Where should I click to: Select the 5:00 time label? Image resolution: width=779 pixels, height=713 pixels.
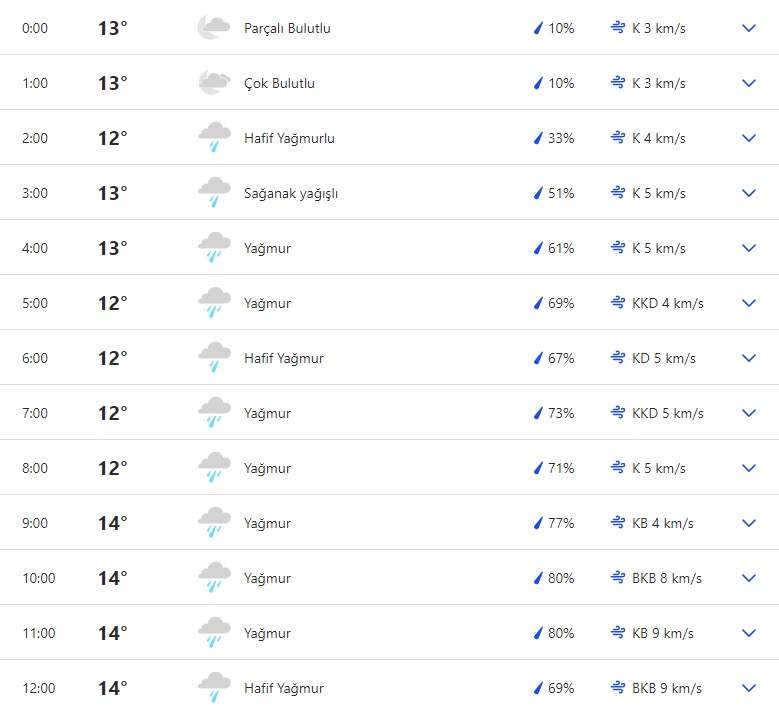coord(35,303)
